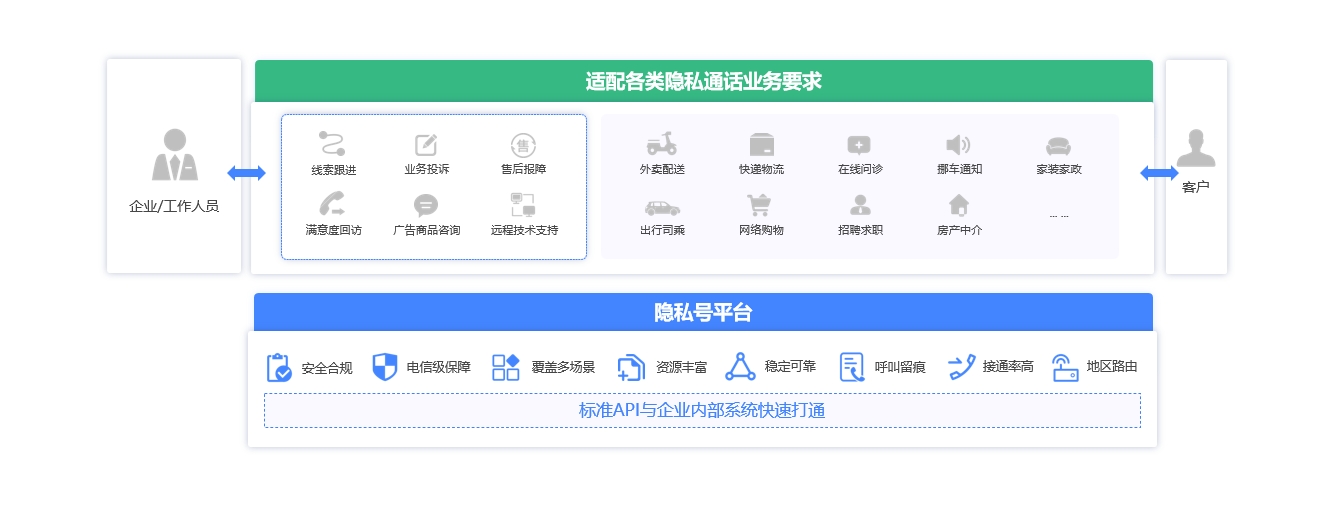
Task: Click the 外卖配送 delivery scooter icon
Action: coord(661,144)
